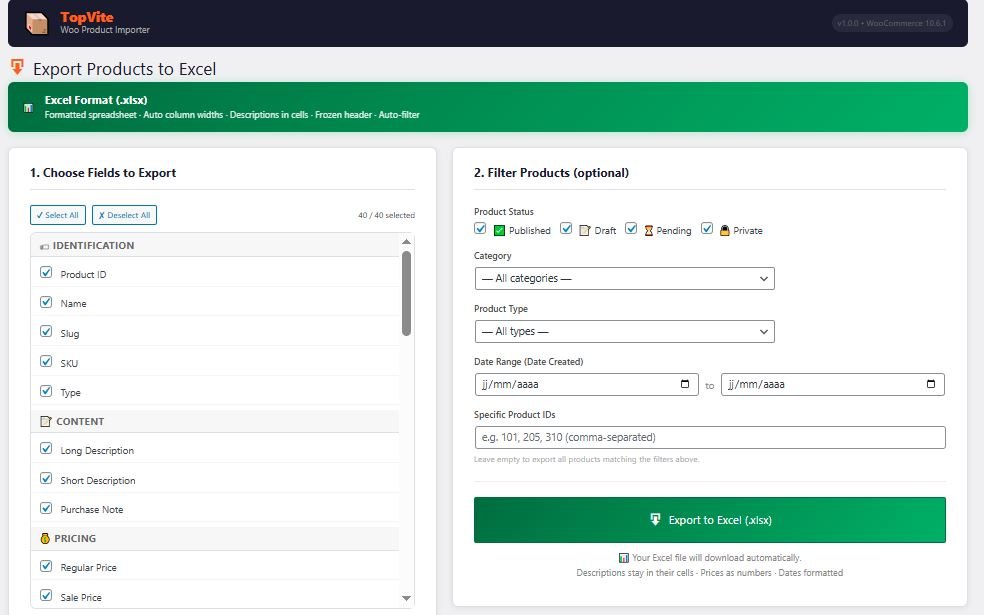Disable the Draft product status checkbox
The width and height of the screenshot is (984, 615).
click(566, 229)
